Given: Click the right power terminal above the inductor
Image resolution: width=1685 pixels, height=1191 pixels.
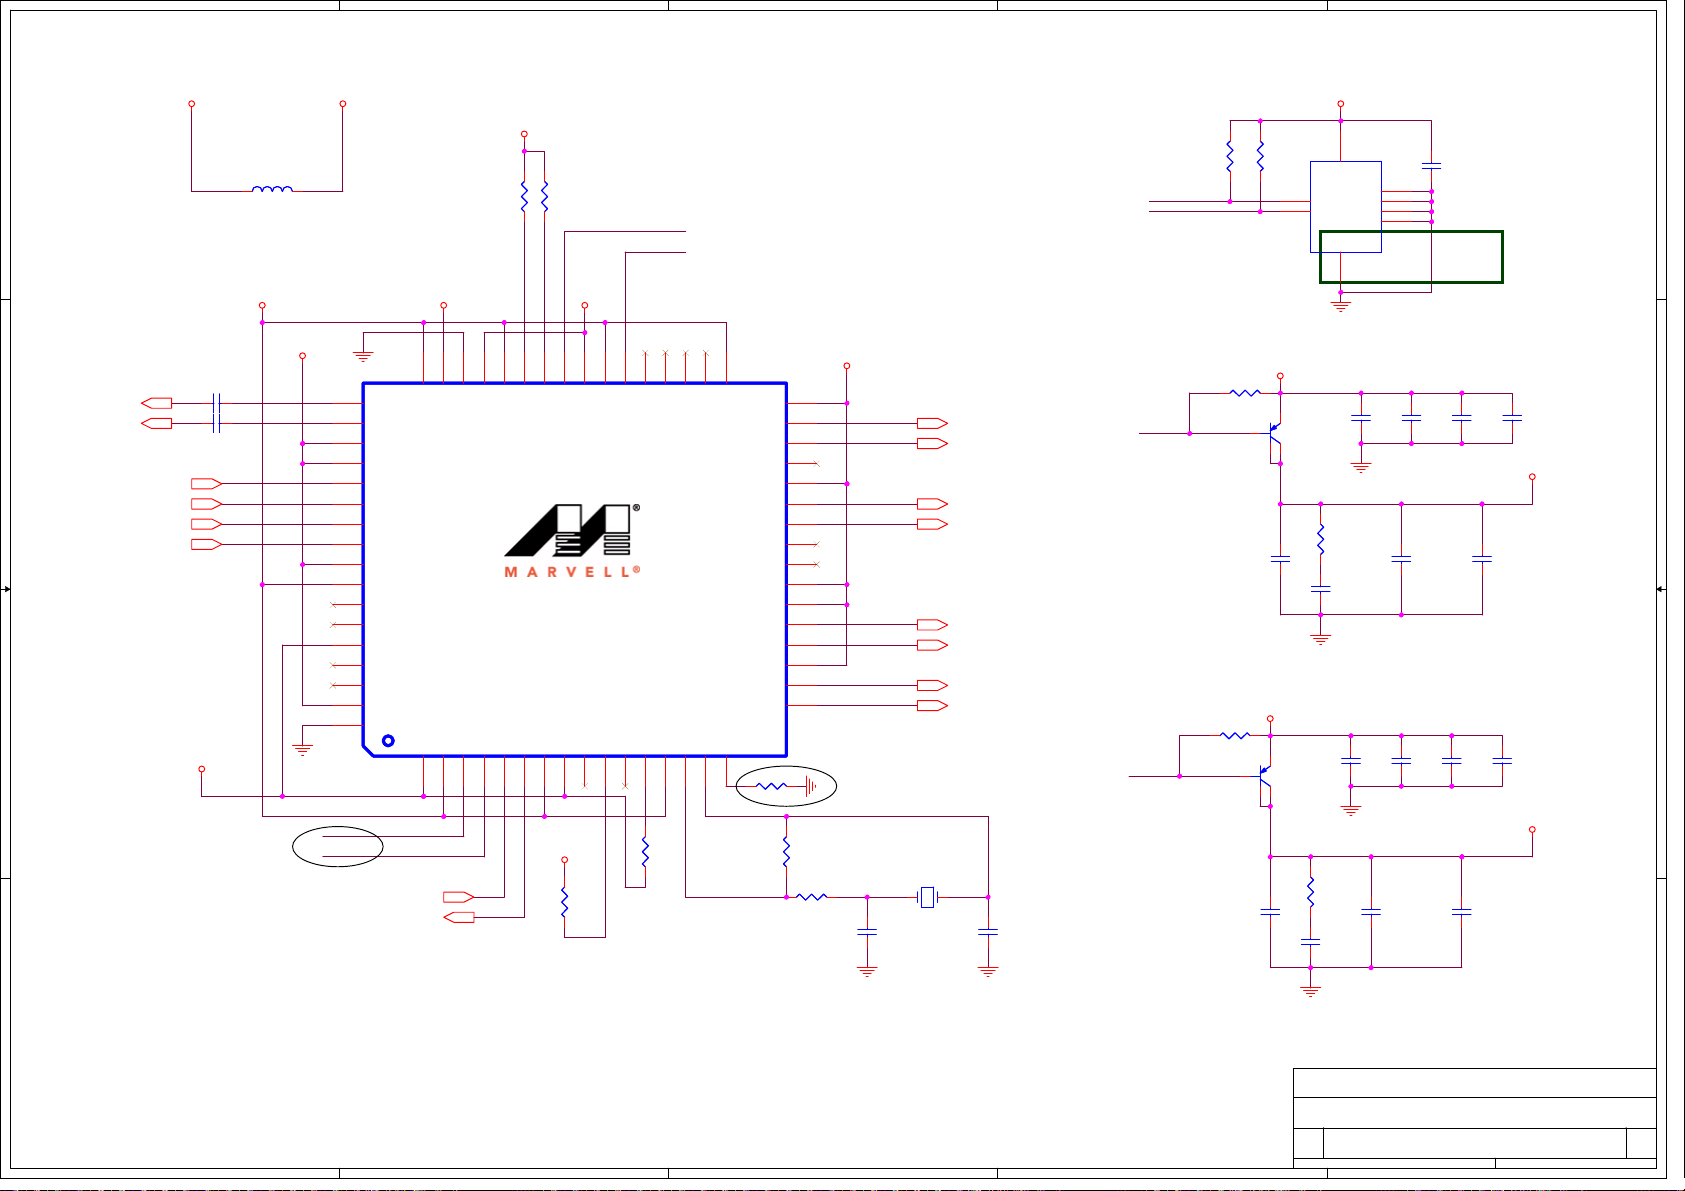Looking at the screenshot, I should pyautogui.click(x=342, y=104).
